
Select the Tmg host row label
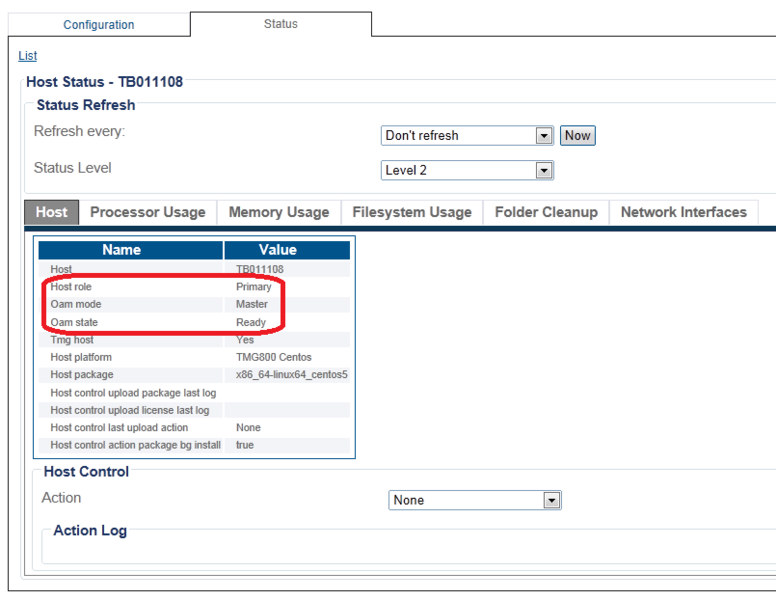point(72,340)
